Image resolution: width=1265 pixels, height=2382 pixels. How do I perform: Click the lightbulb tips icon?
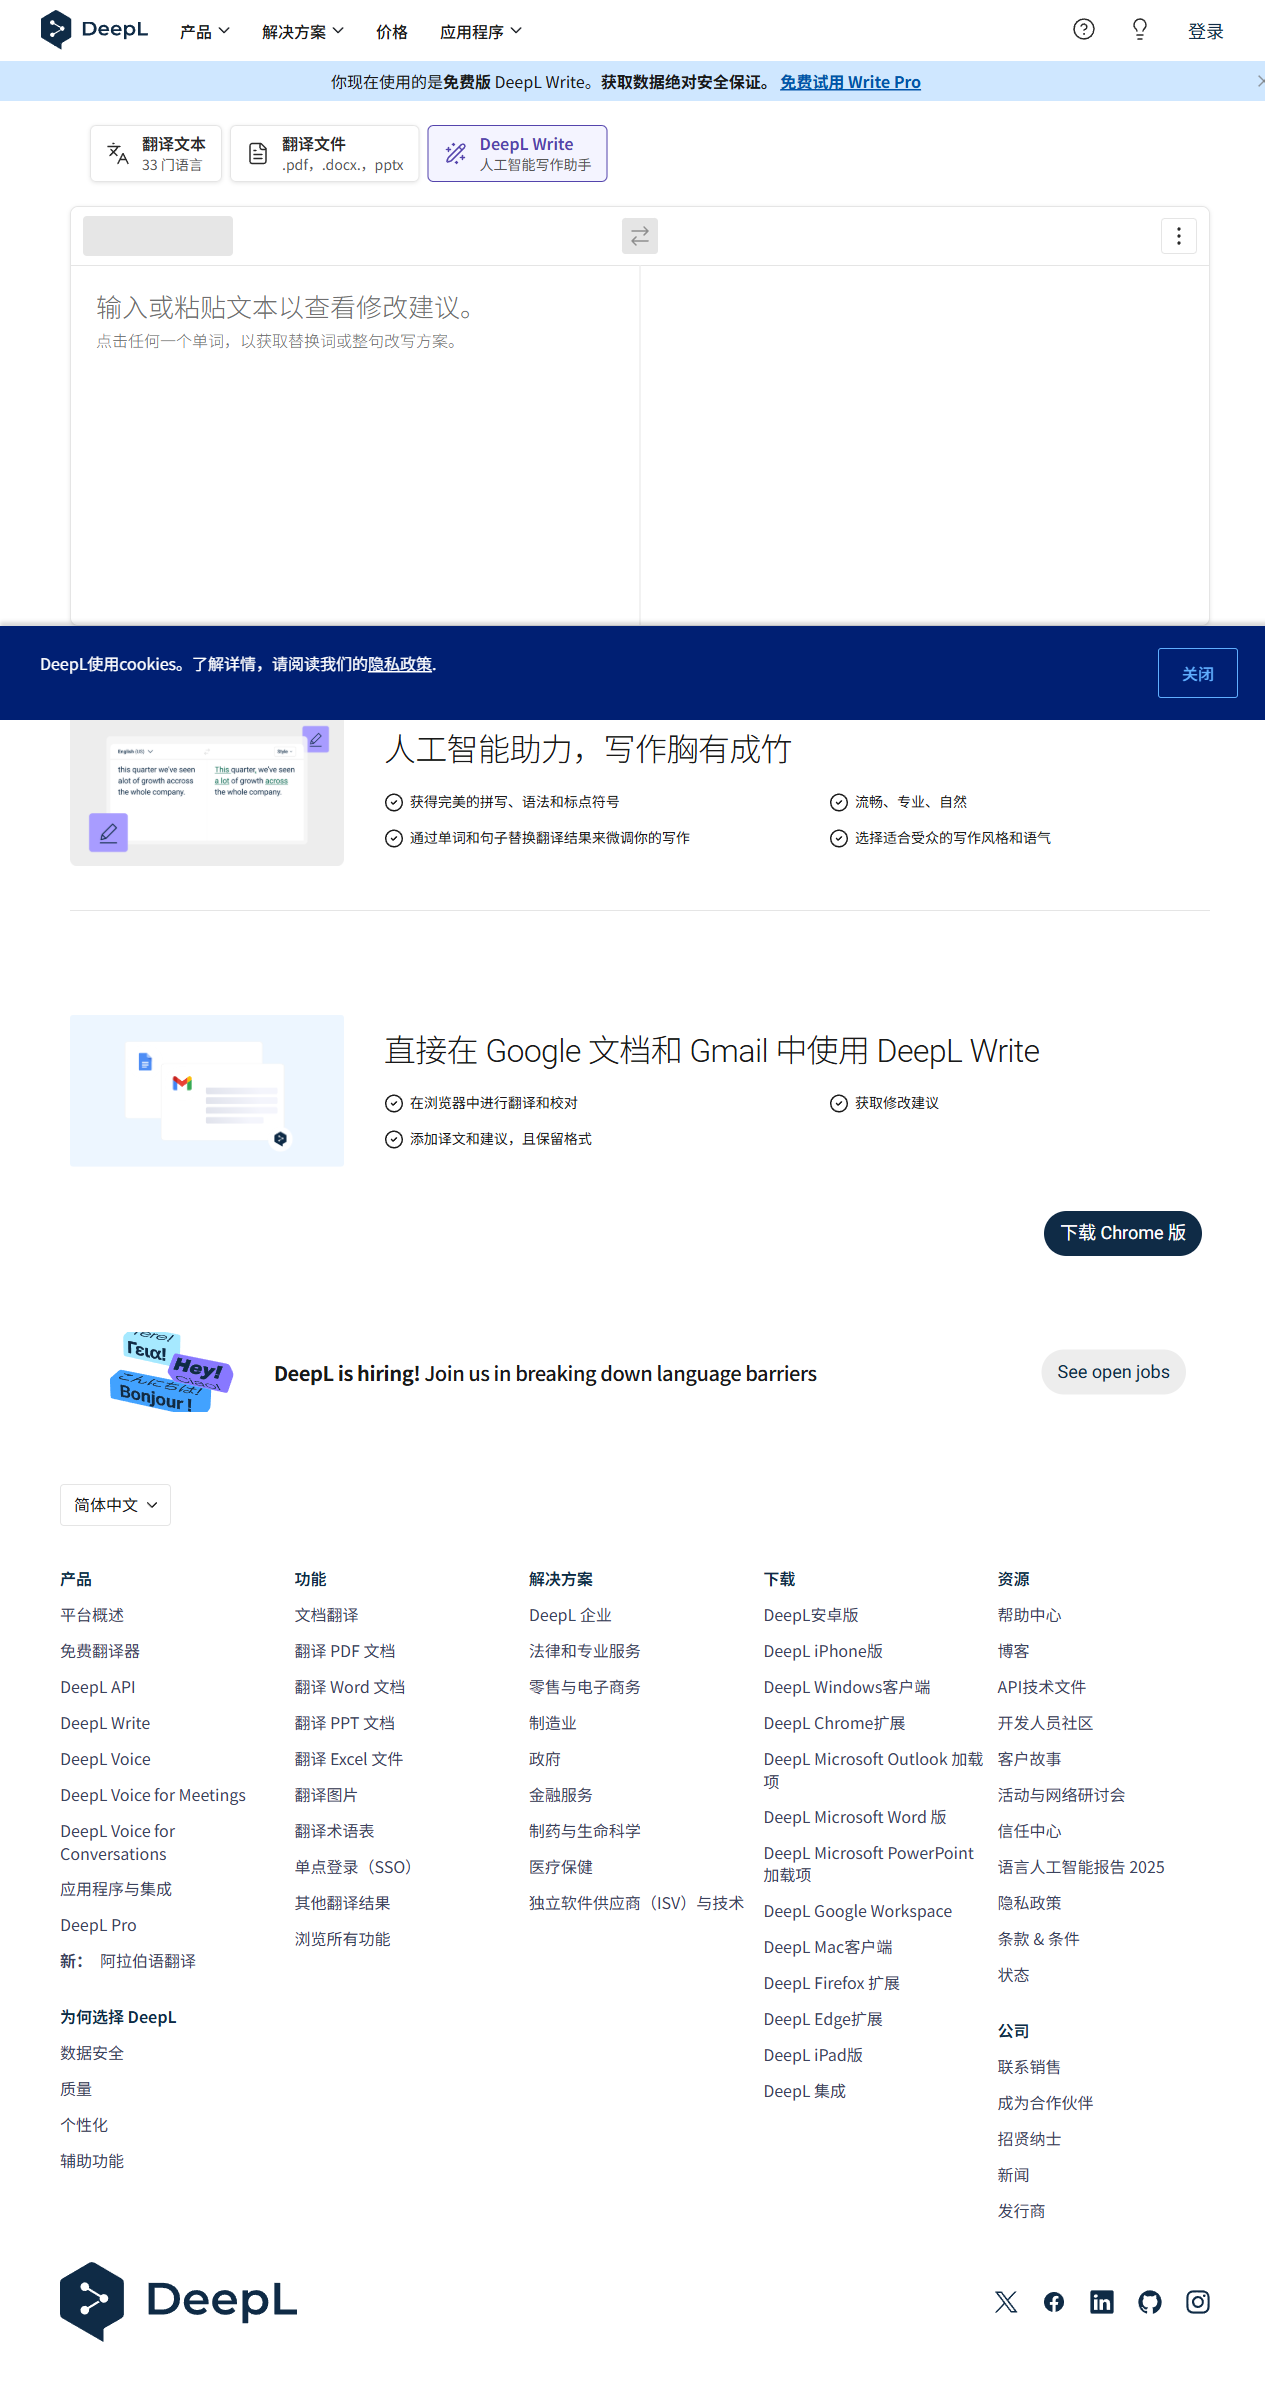point(1139,30)
